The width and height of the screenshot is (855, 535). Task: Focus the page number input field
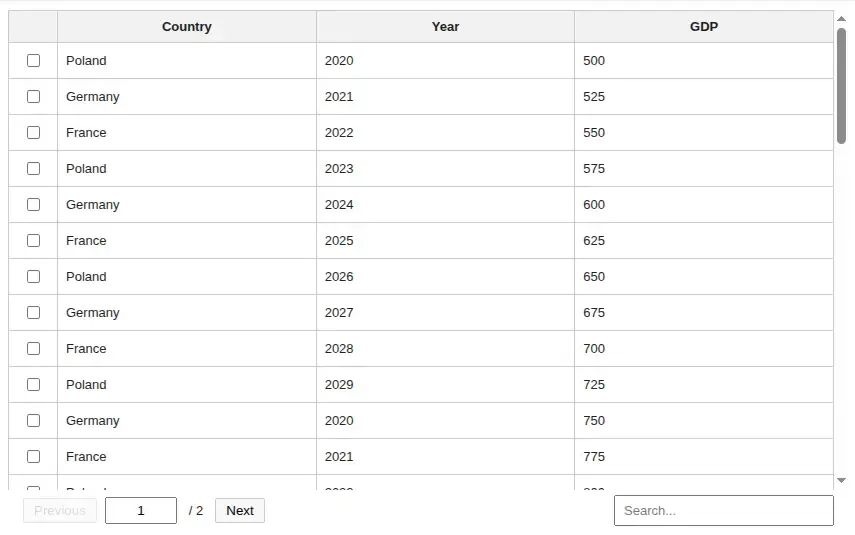141,511
